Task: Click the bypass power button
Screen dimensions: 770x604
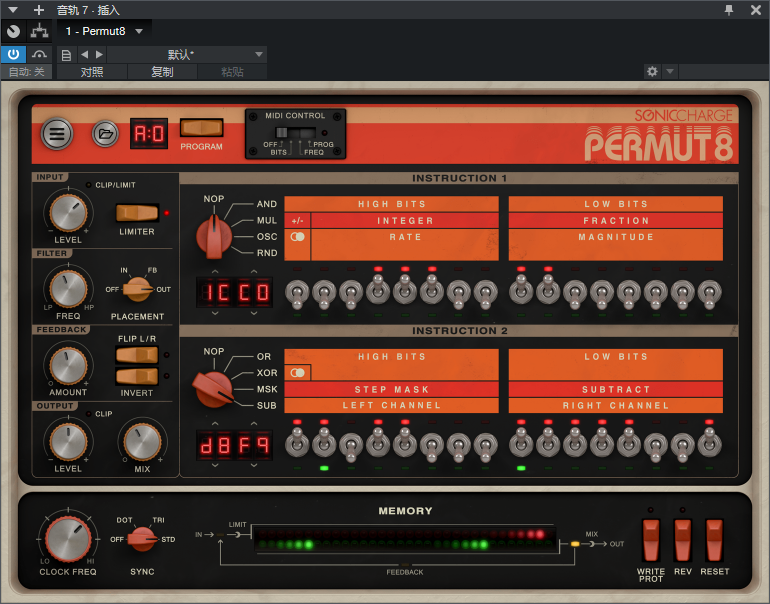Action: pos(13,54)
